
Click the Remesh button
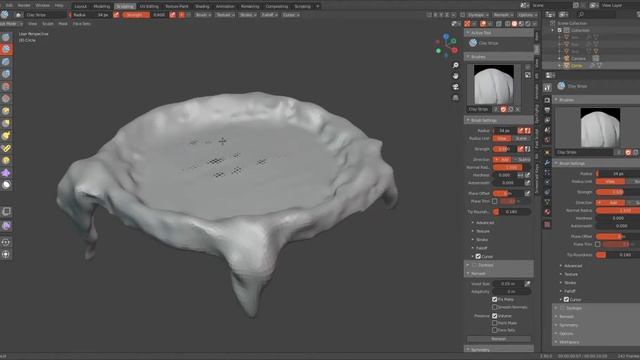499,339
